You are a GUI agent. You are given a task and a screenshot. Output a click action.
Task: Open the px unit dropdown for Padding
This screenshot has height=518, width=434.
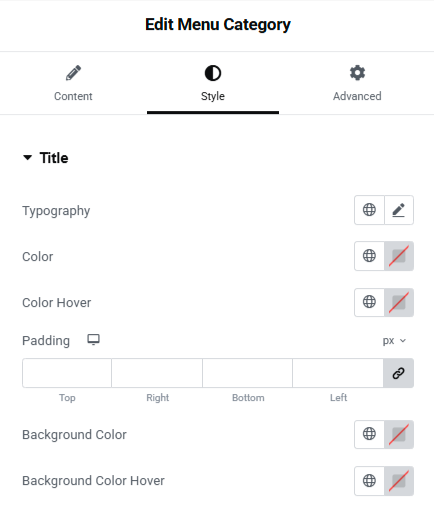coord(394,341)
